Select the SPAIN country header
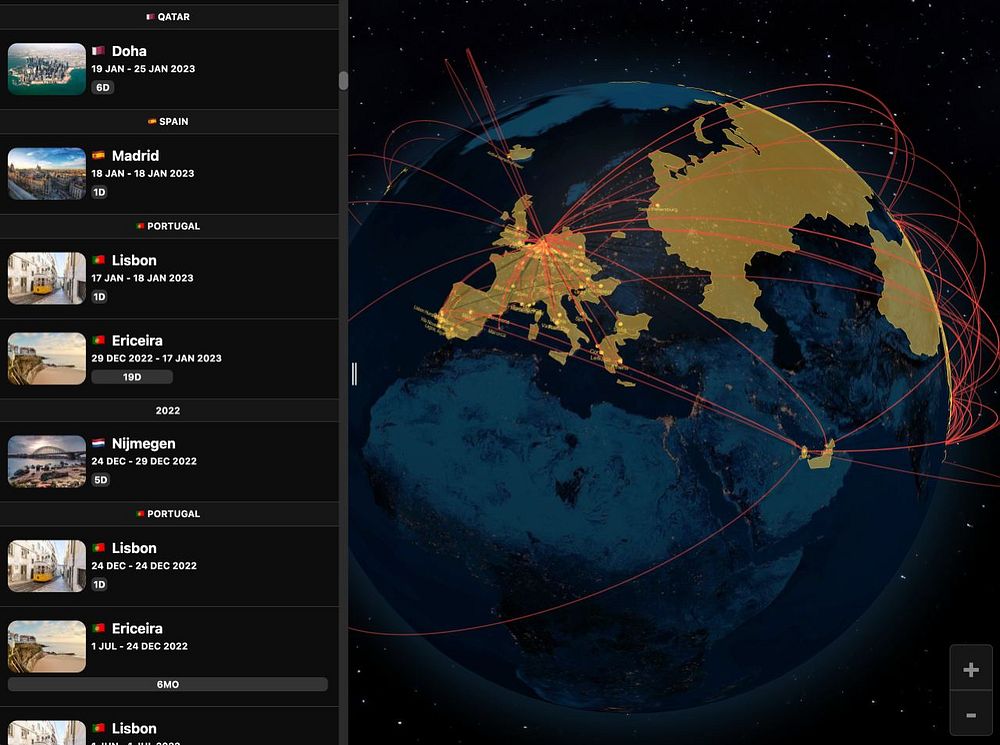Viewport: 1000px width, 745px height. (169, 121)
